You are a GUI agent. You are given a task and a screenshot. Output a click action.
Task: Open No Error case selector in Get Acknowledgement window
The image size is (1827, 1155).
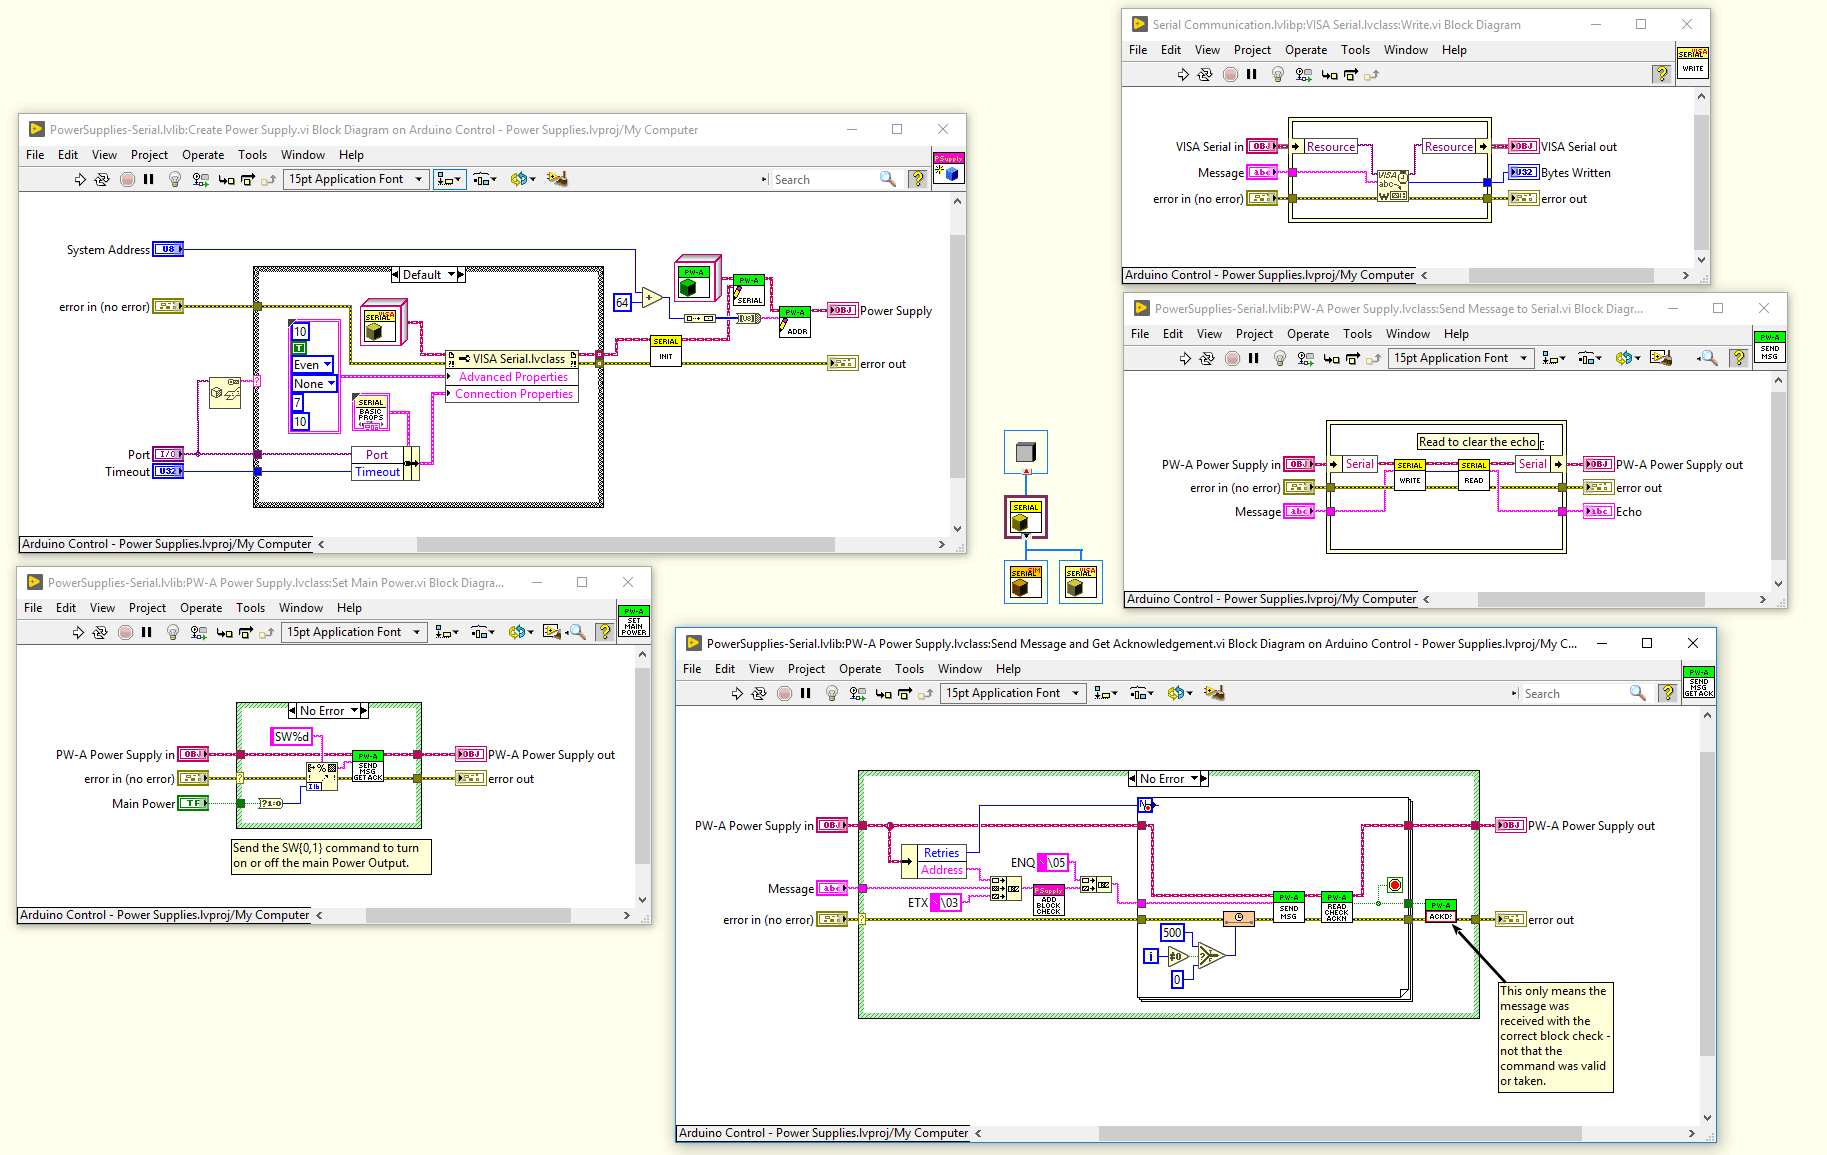[1195, 779]
